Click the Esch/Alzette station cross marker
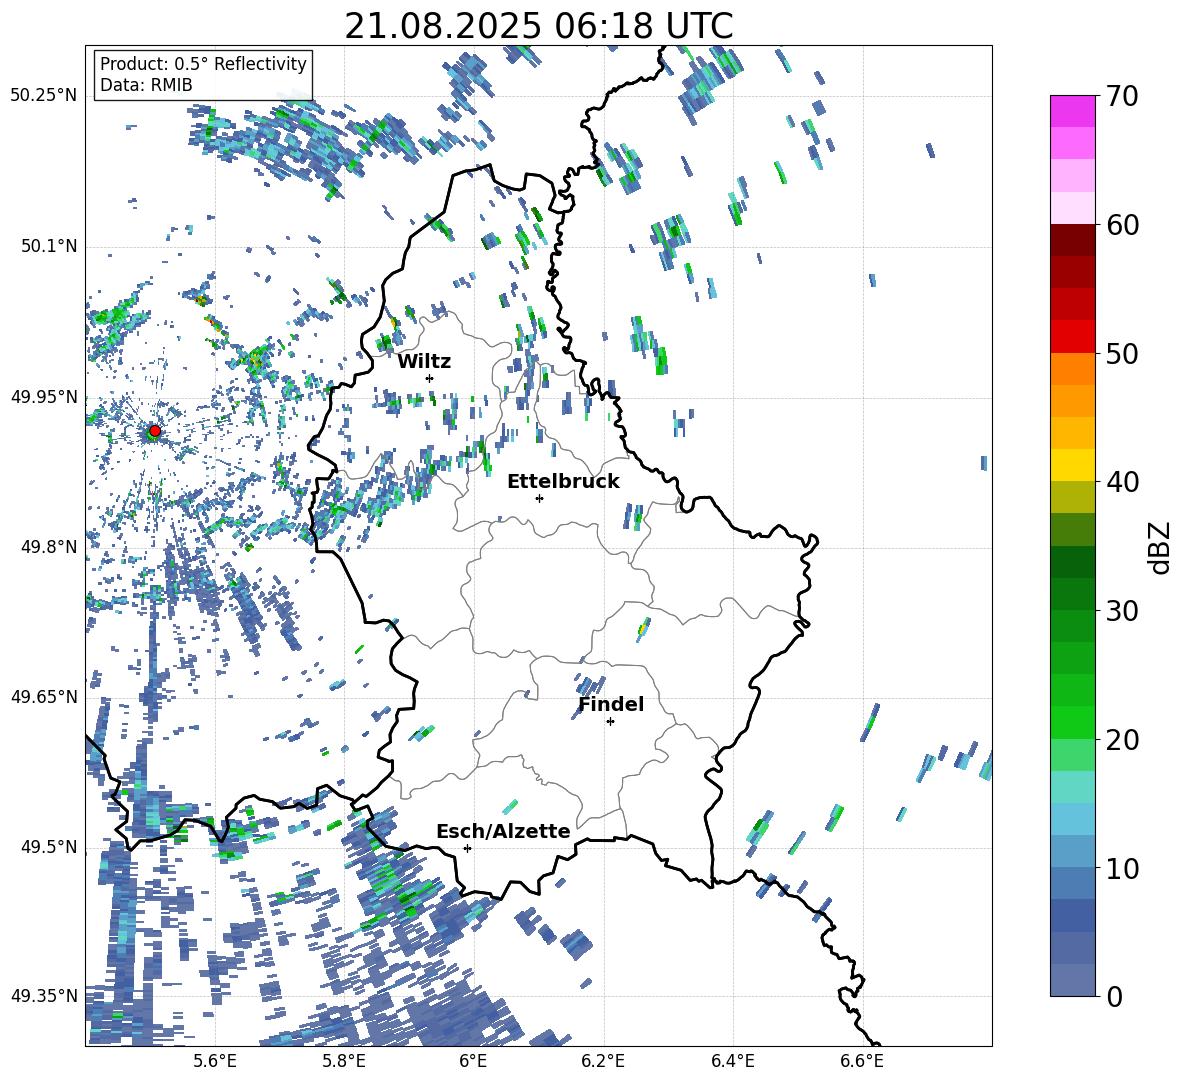Image resolution: width=1184 pixels, height=1081 pixels. (x=467, y=848)
